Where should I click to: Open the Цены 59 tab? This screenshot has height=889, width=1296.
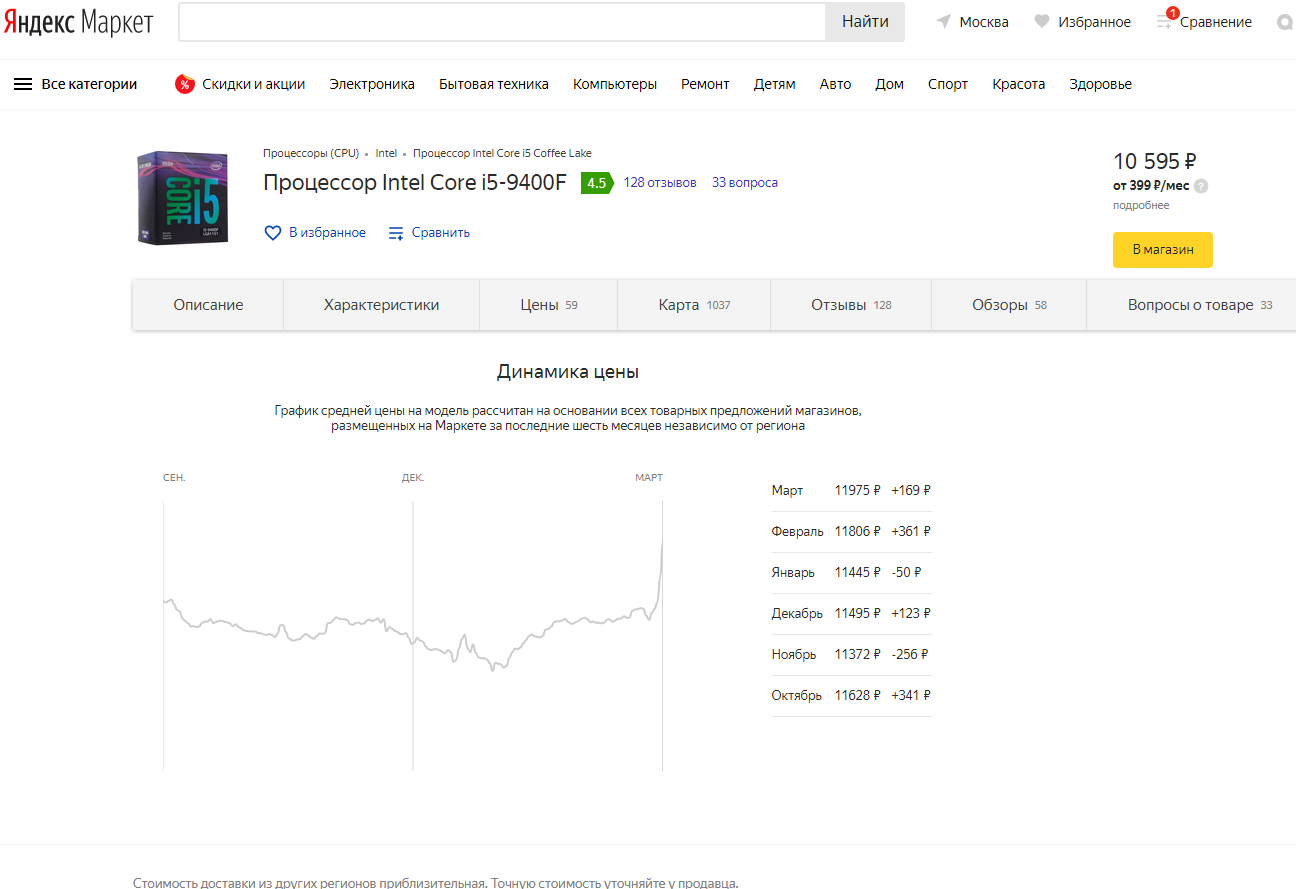(549, 305)
